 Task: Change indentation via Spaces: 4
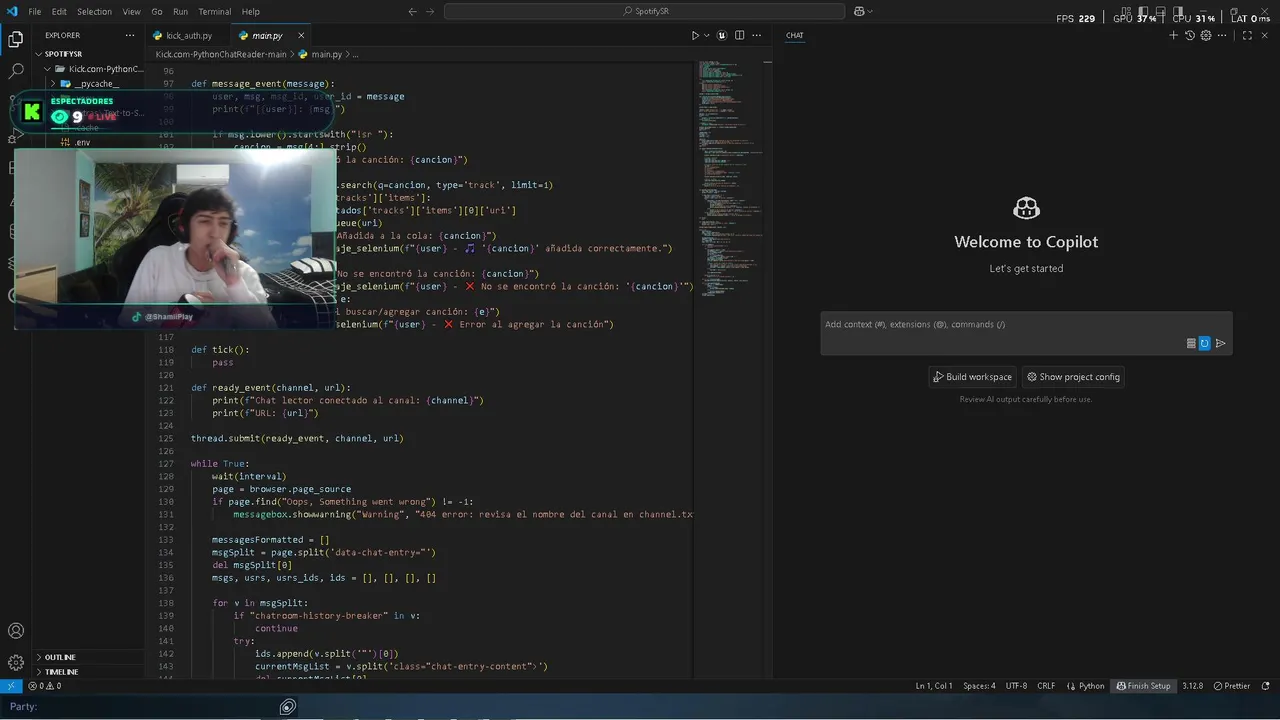pos(979,686)
